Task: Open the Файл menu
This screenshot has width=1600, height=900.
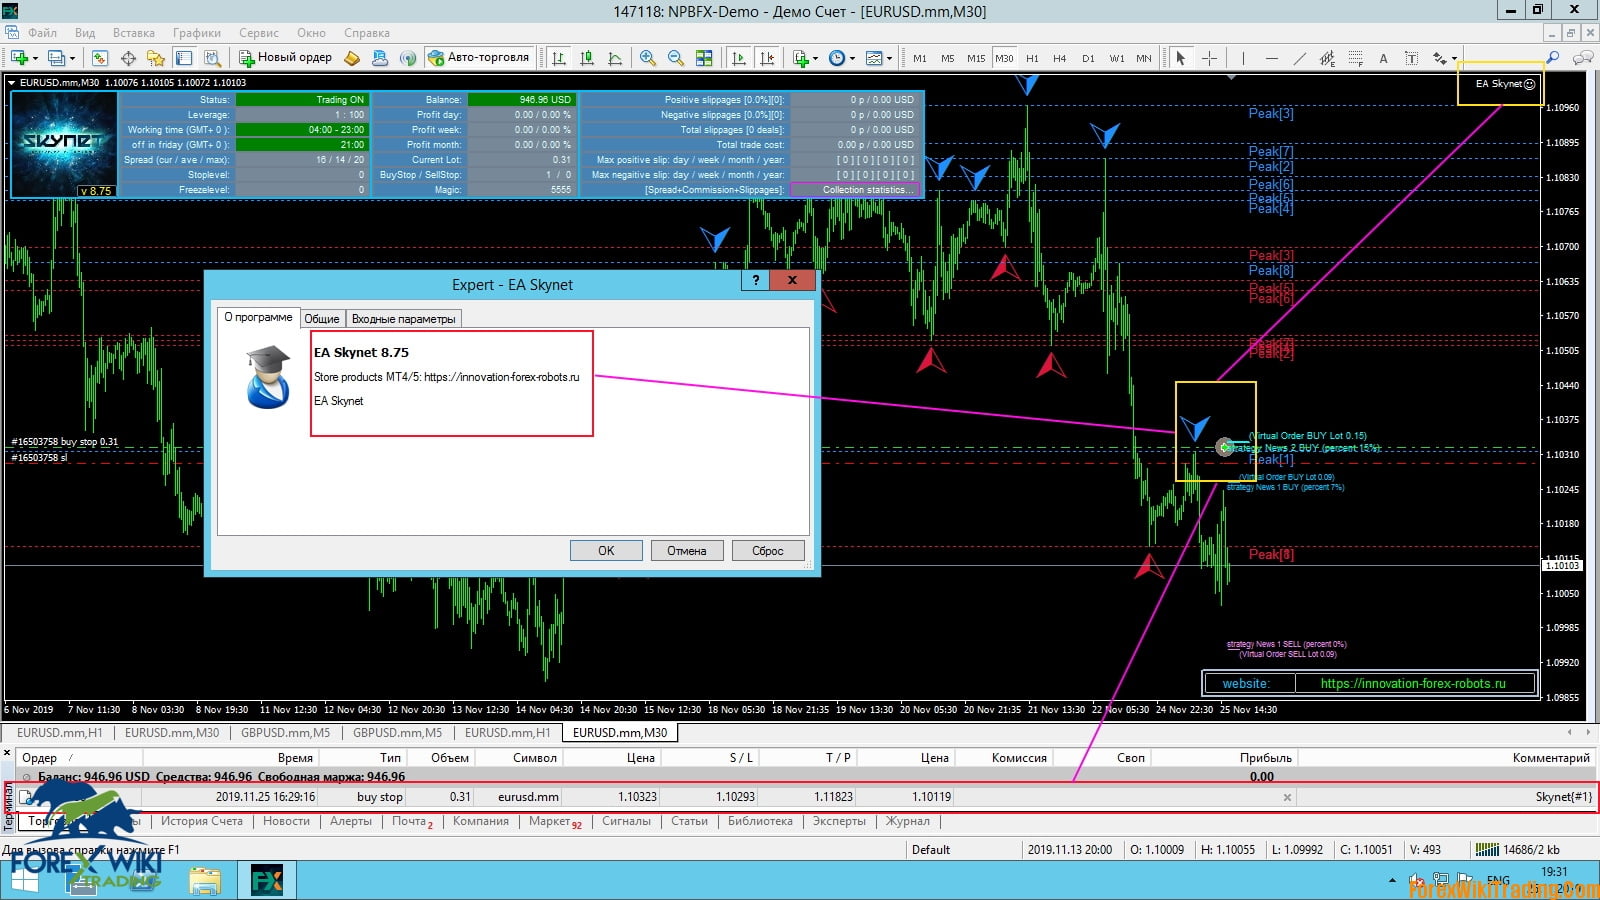Action: coord(42,33)
